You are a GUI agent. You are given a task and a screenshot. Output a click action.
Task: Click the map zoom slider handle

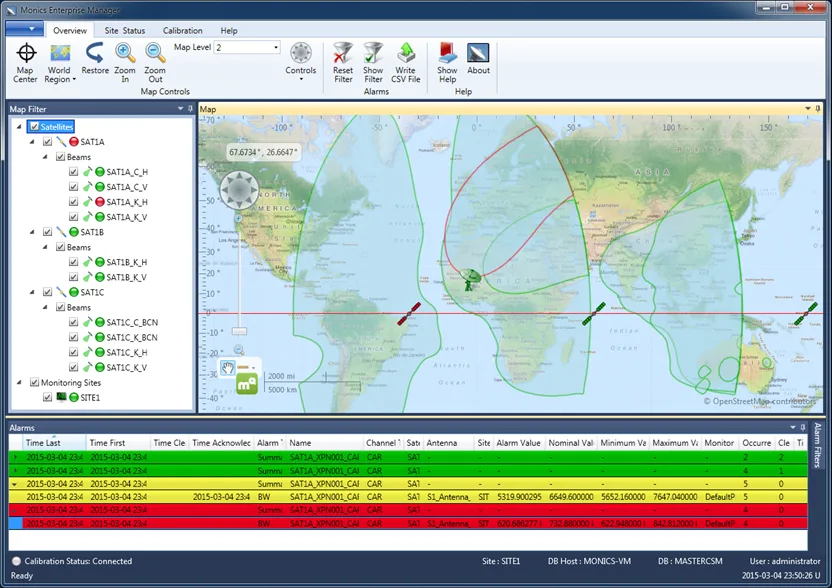[239, 331]
